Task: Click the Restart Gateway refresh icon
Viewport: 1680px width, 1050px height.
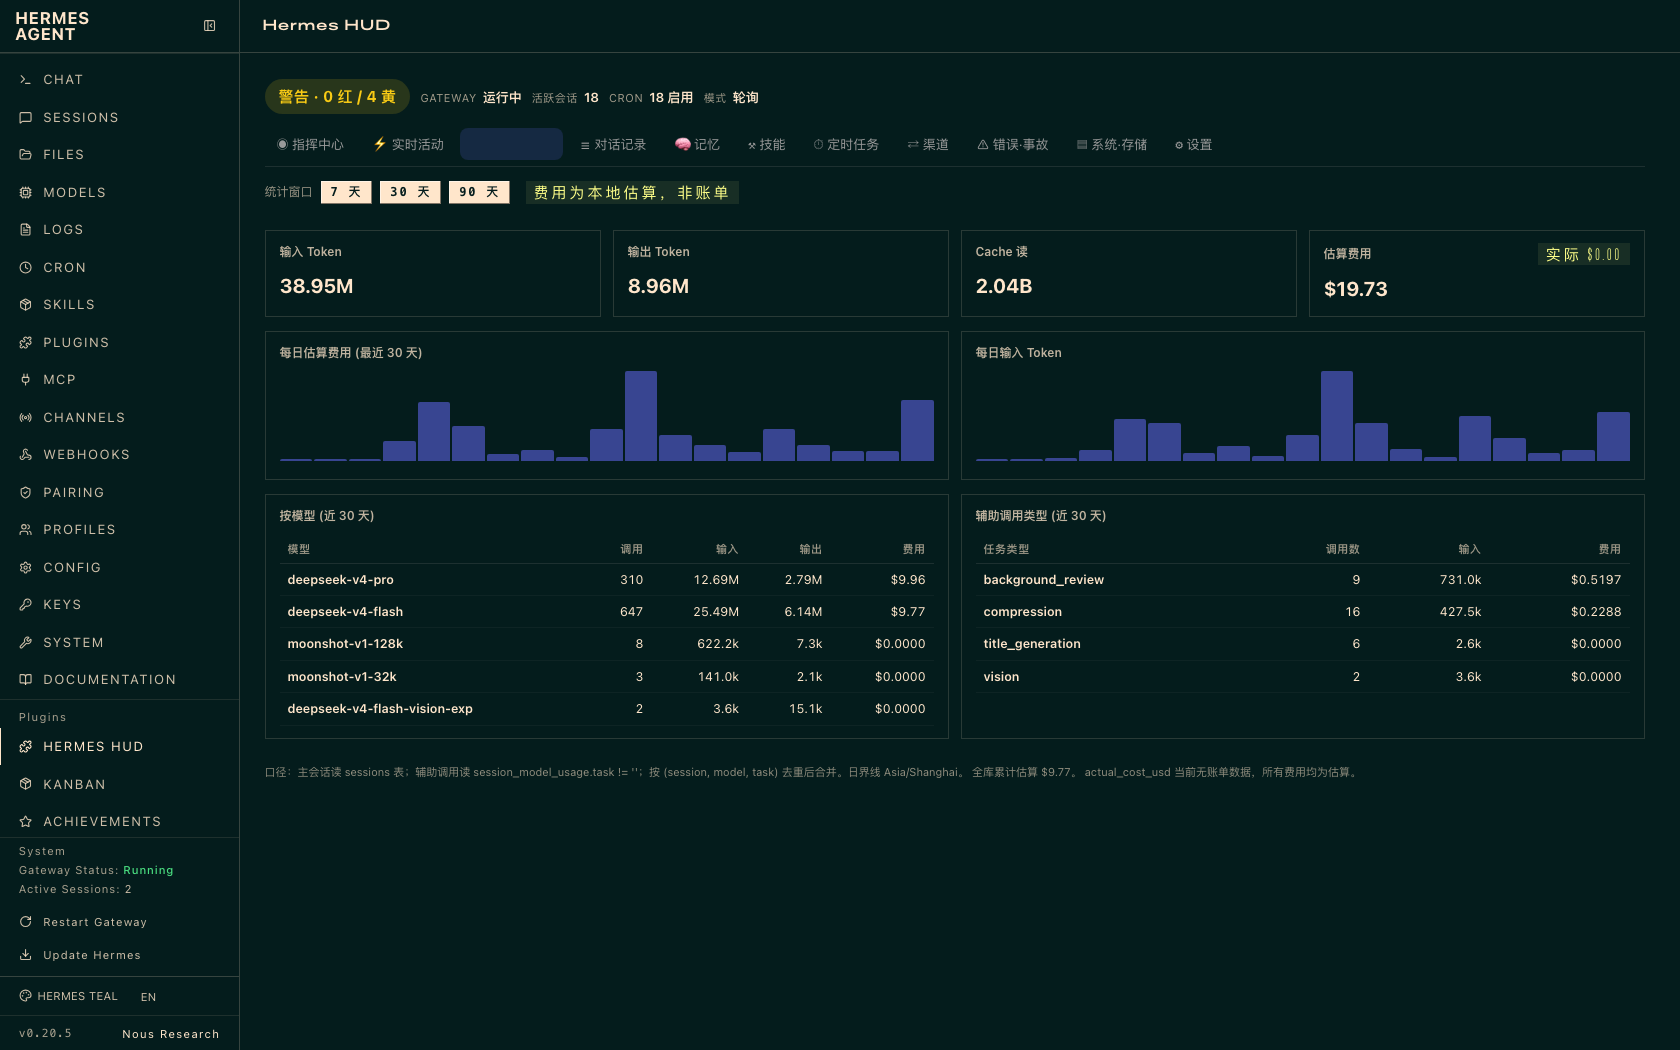Action: (x=26, y=922)
